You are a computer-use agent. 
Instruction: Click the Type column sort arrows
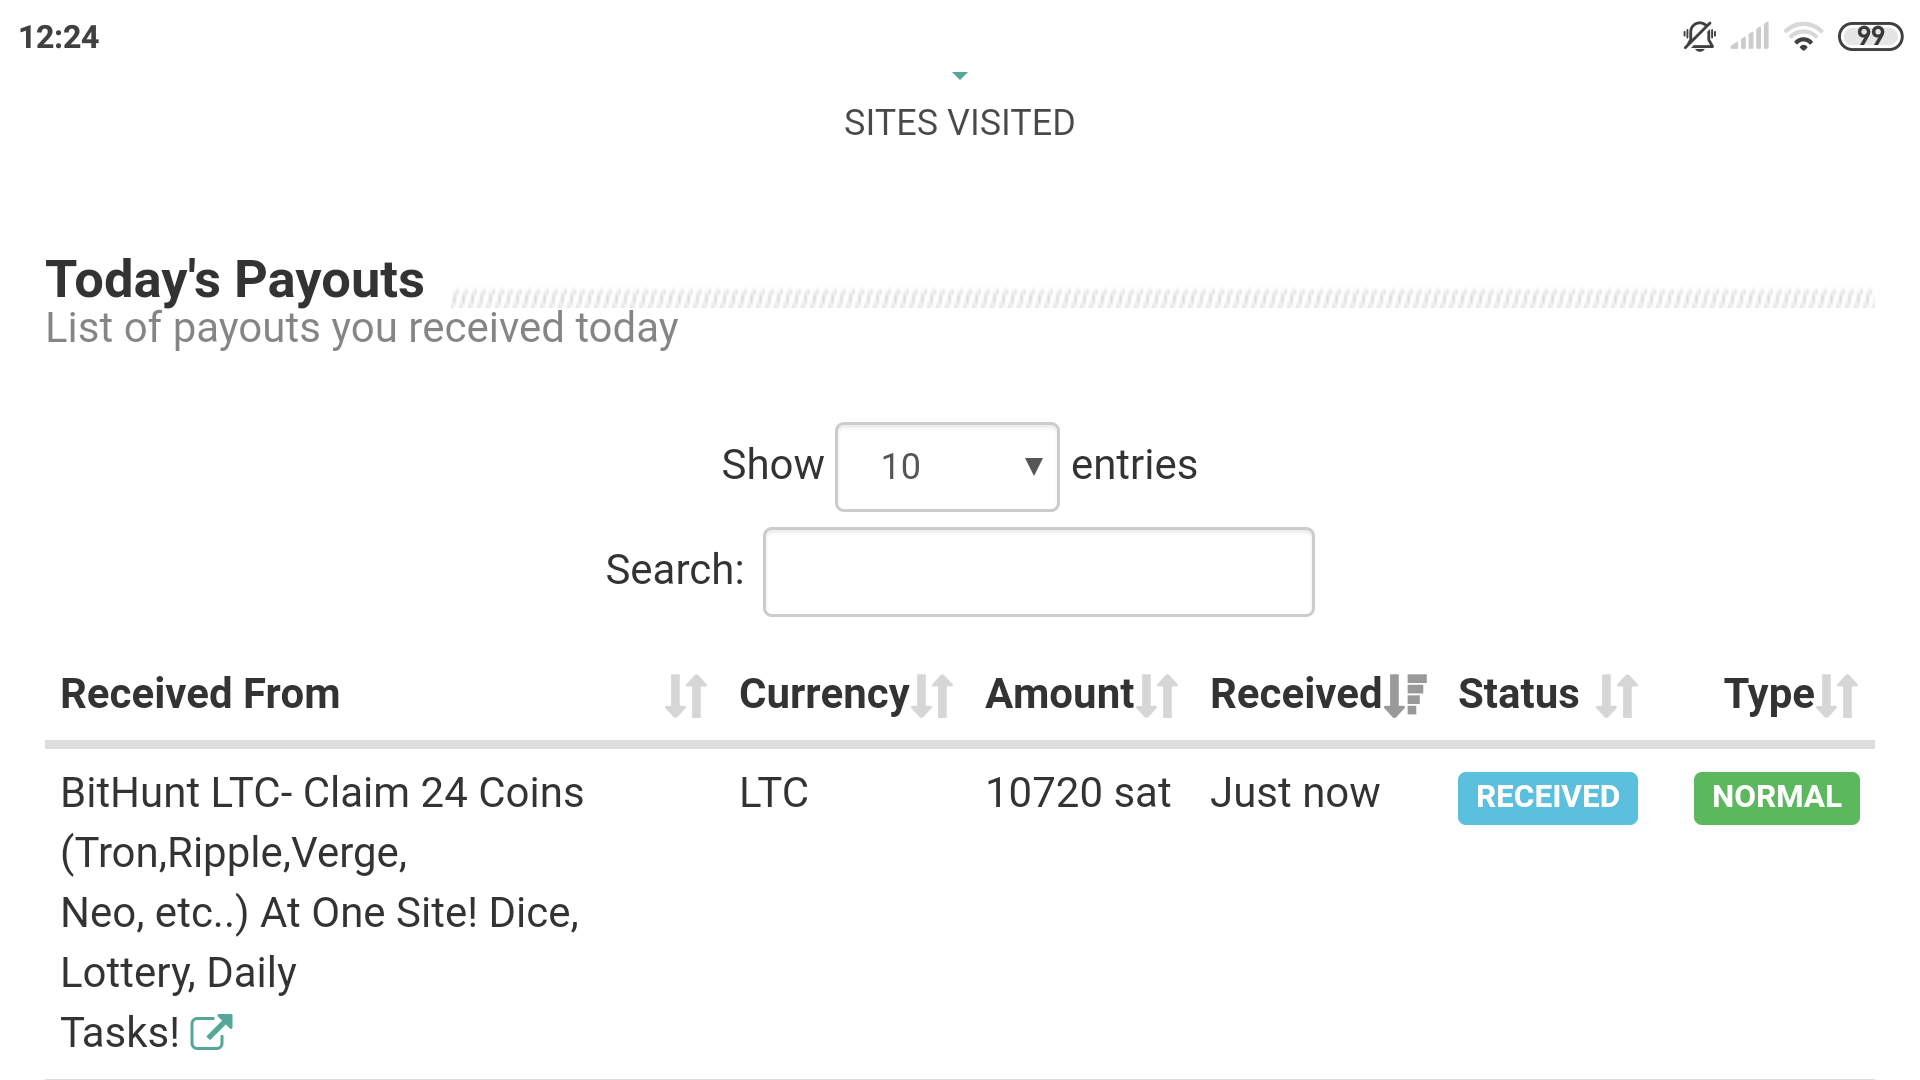click(1838, 695)
